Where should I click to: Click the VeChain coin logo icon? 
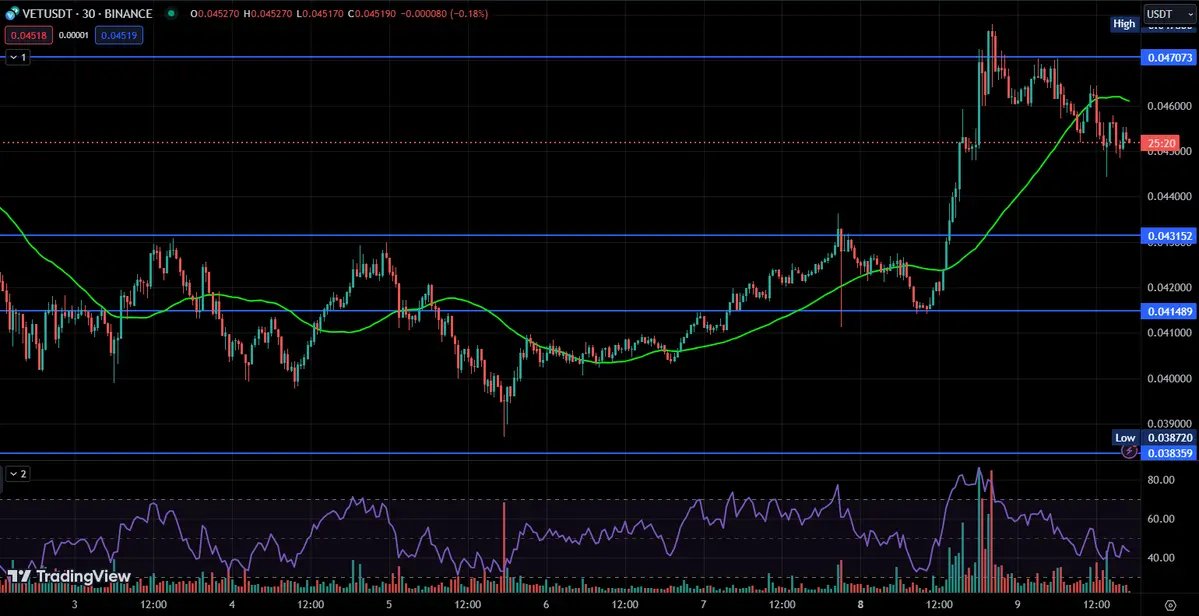point(11,14)
